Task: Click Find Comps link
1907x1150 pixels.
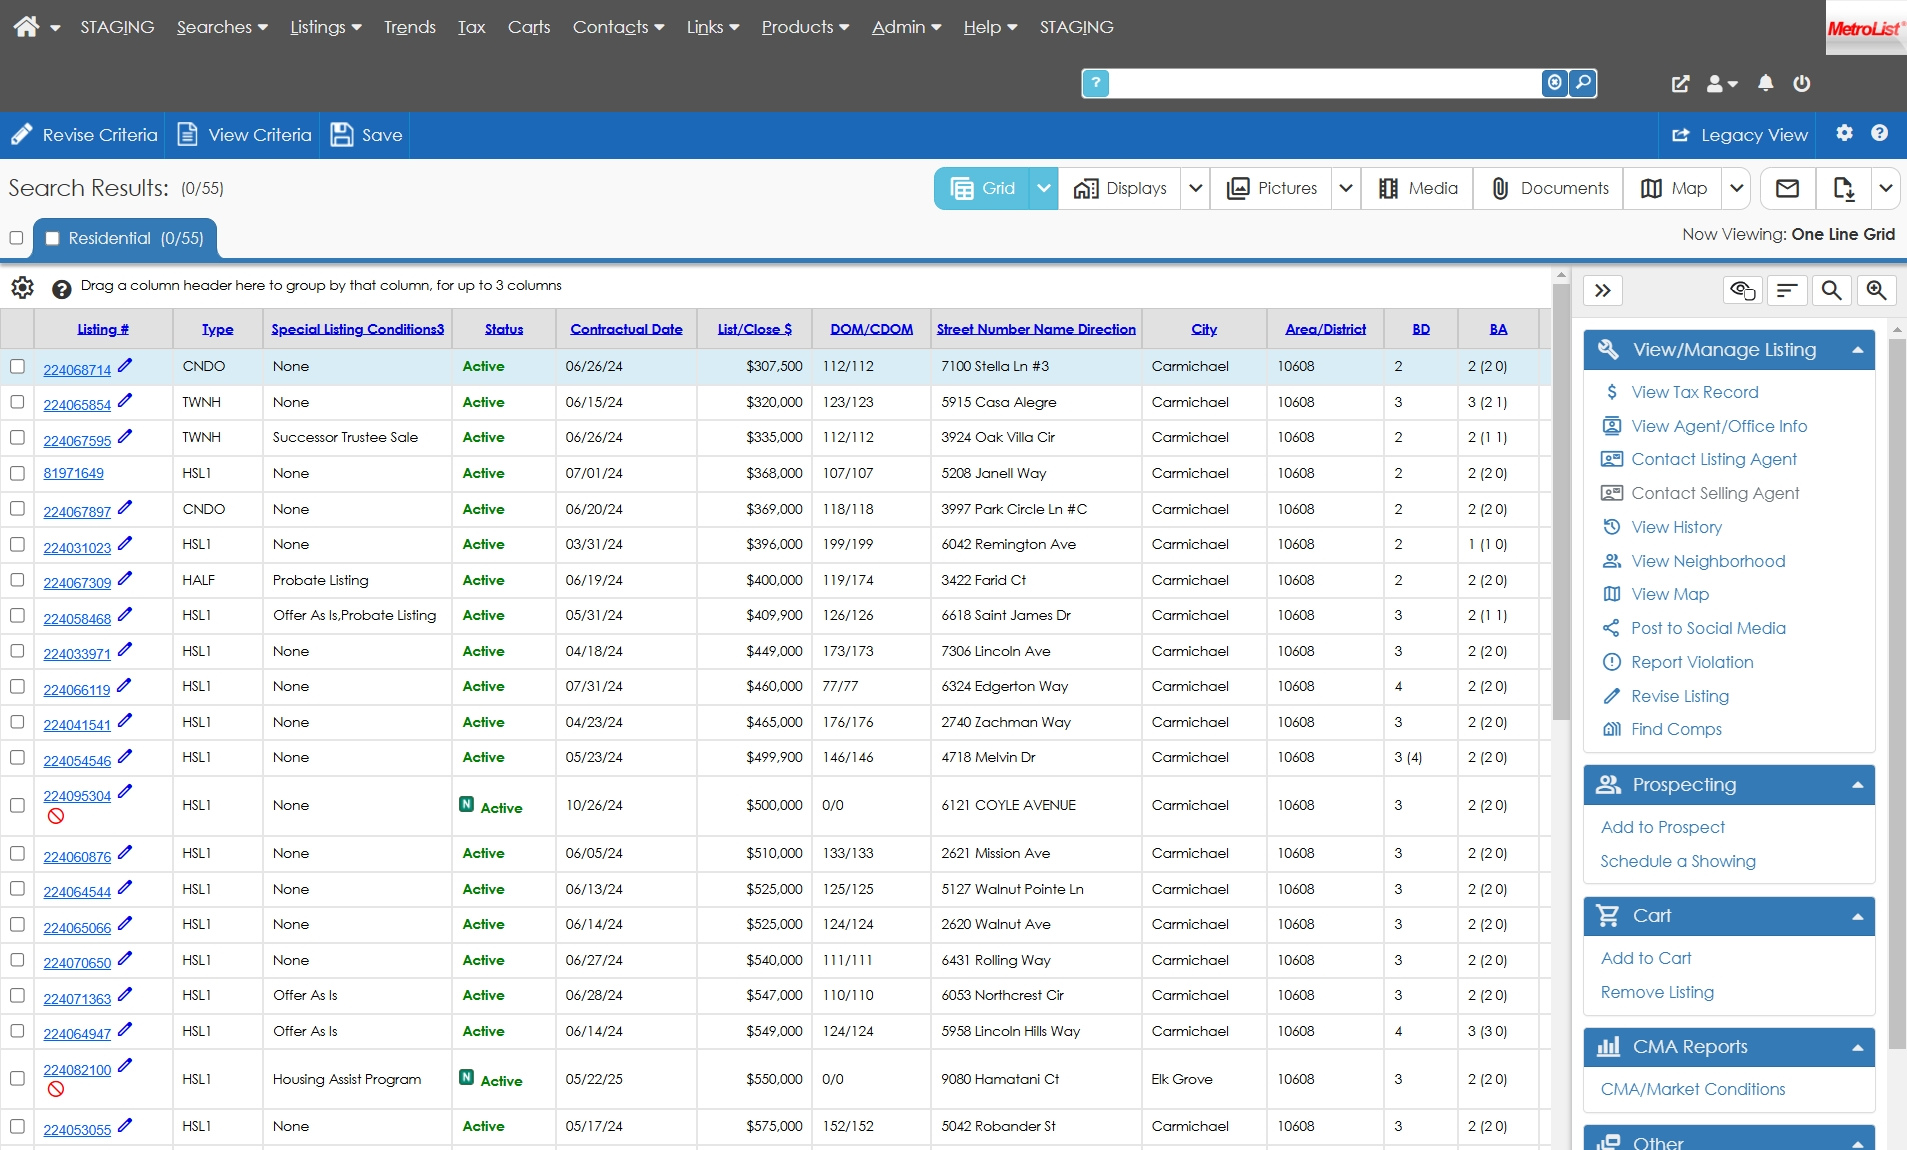Action: click(1676, 729)
